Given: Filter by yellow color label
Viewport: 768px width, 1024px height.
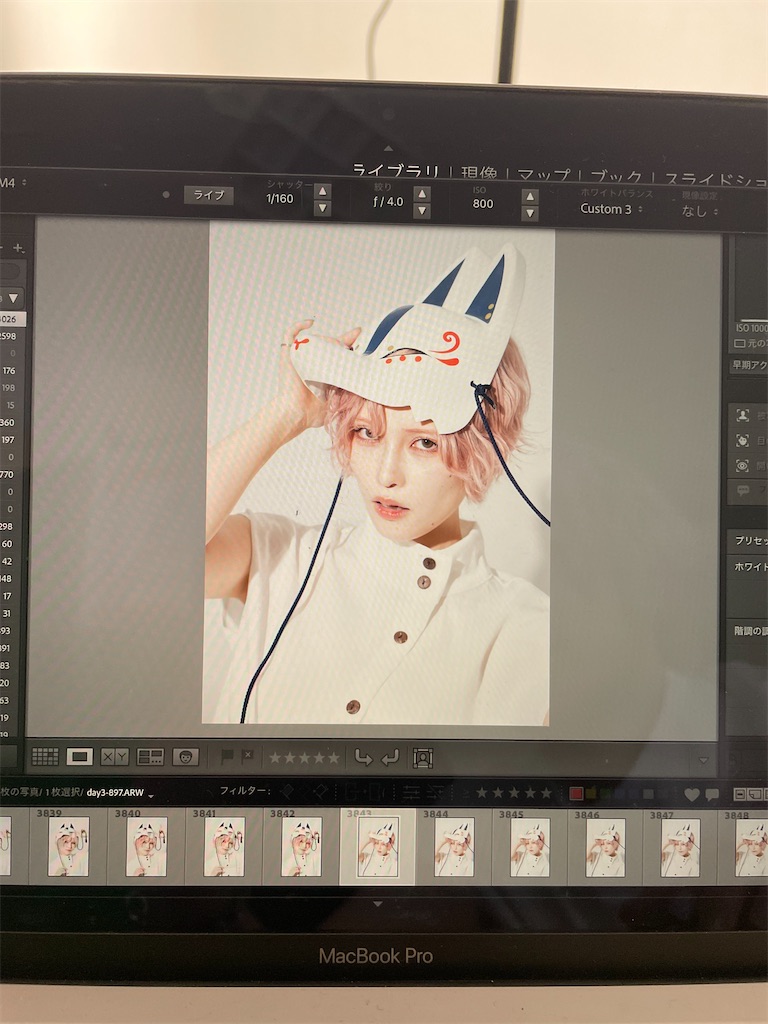Looking at the screenshot, I should point(592,793).
